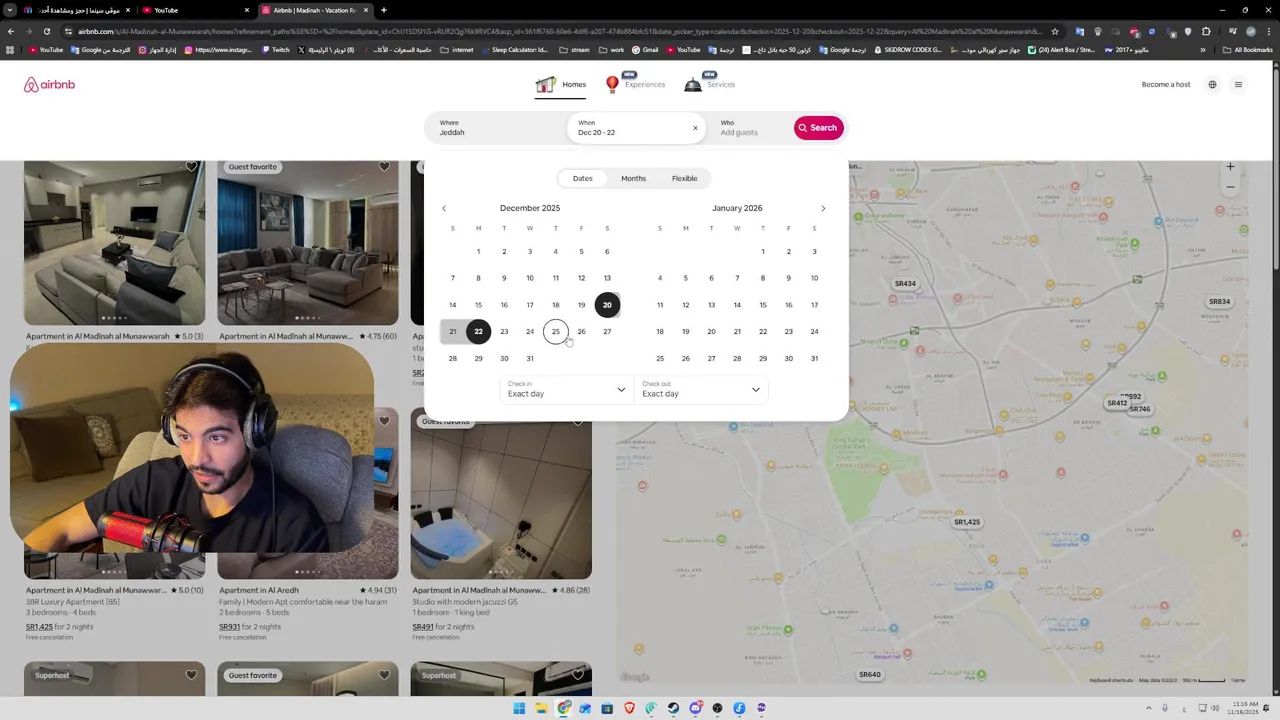Heart the modern jacuzzi studio listing

[578, 422]
